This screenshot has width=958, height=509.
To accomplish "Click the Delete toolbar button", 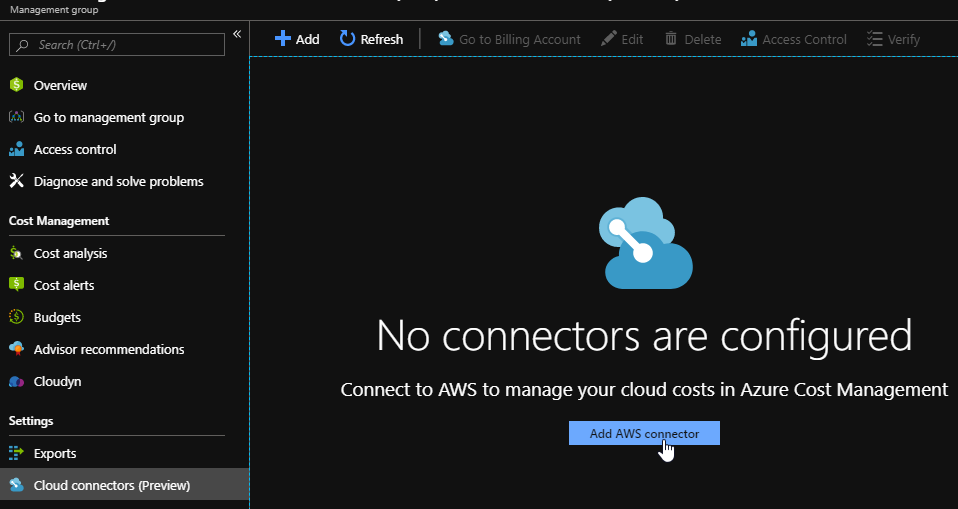I will tap(692, 39).
